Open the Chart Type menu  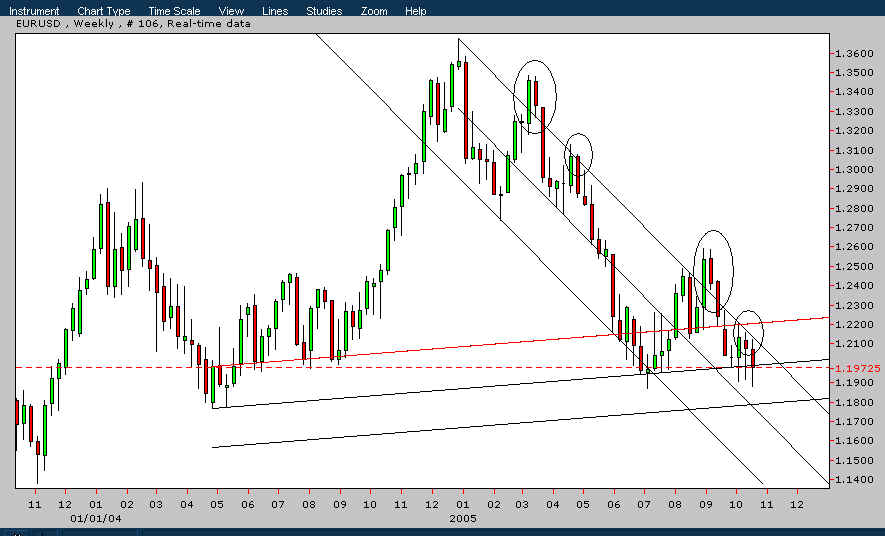pos(104,11)
